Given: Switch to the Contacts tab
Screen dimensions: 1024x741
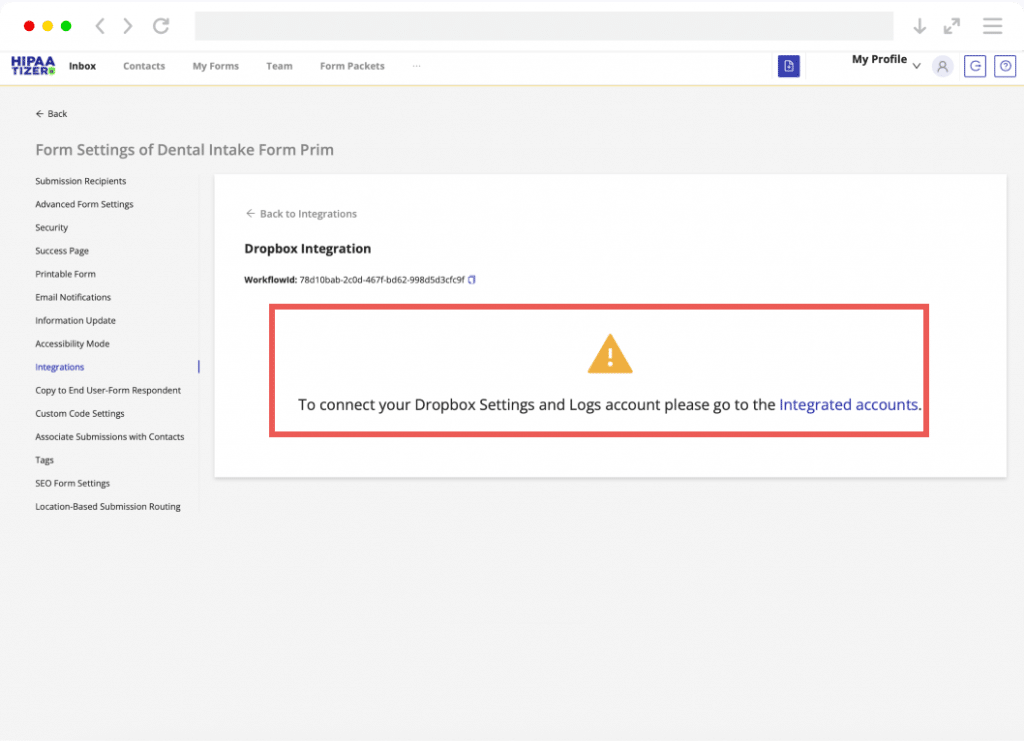Looking at the screenshot, I should click(143, 66).
